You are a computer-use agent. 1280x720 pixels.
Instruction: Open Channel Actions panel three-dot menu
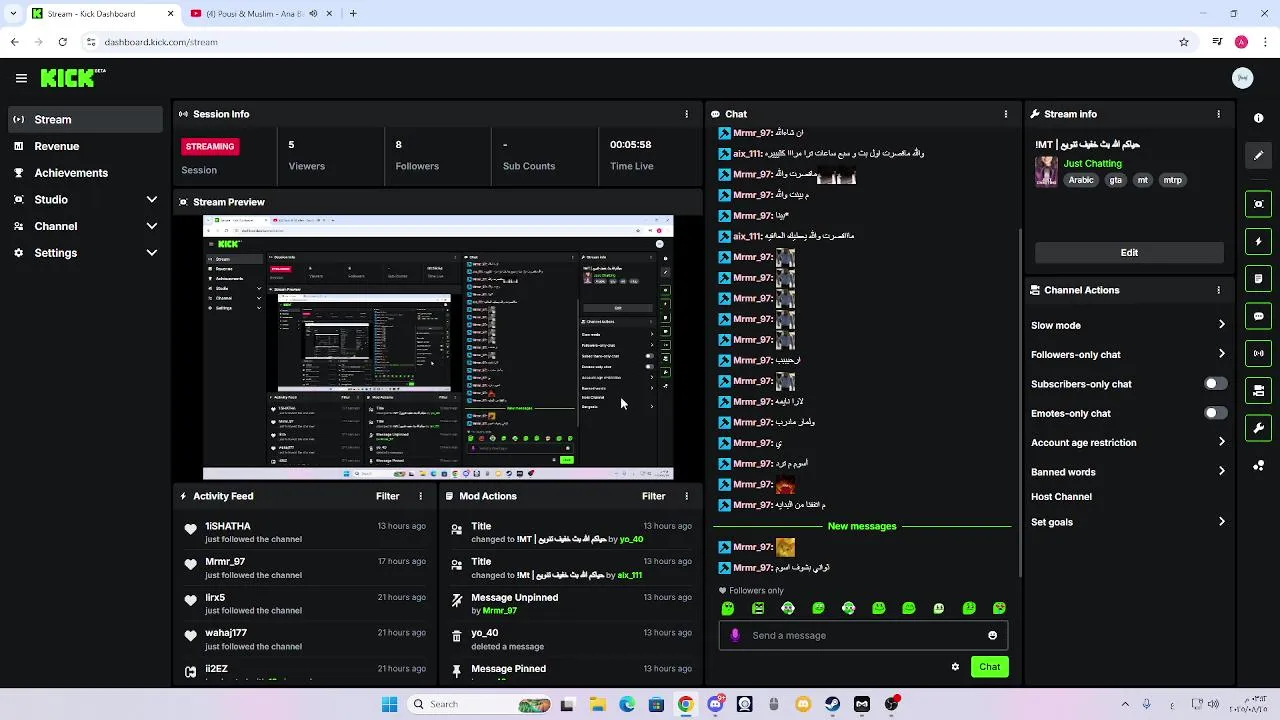pyautogui.click(x=1218, y=290)
